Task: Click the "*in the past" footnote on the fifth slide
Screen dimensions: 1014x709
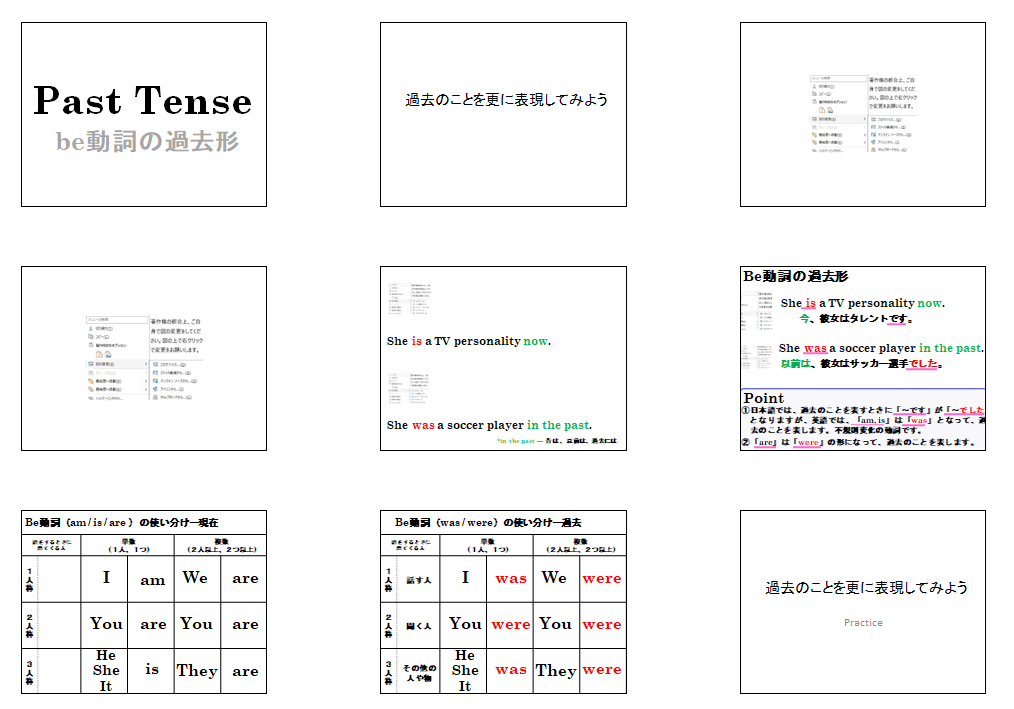Action: (x=556, y=441)
